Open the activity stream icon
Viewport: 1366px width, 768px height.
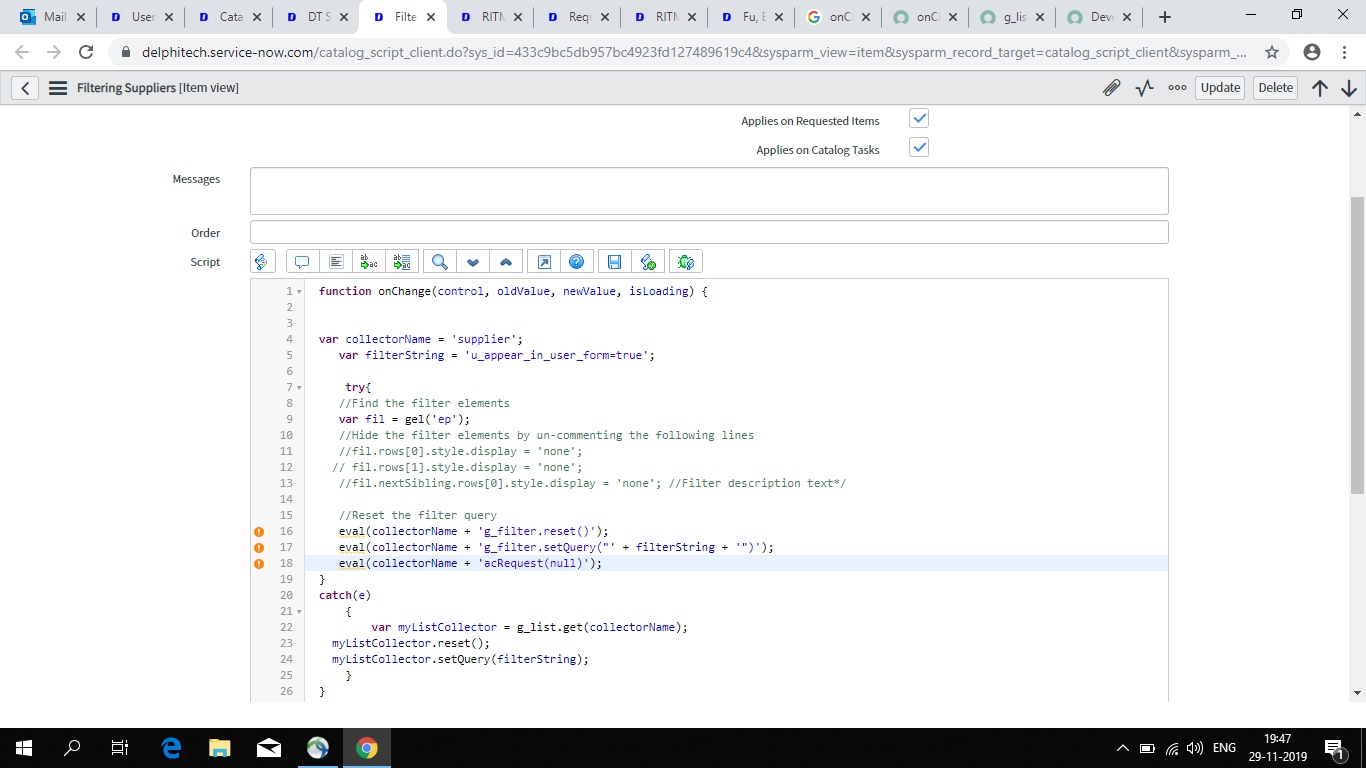[x=1145, y=88]
